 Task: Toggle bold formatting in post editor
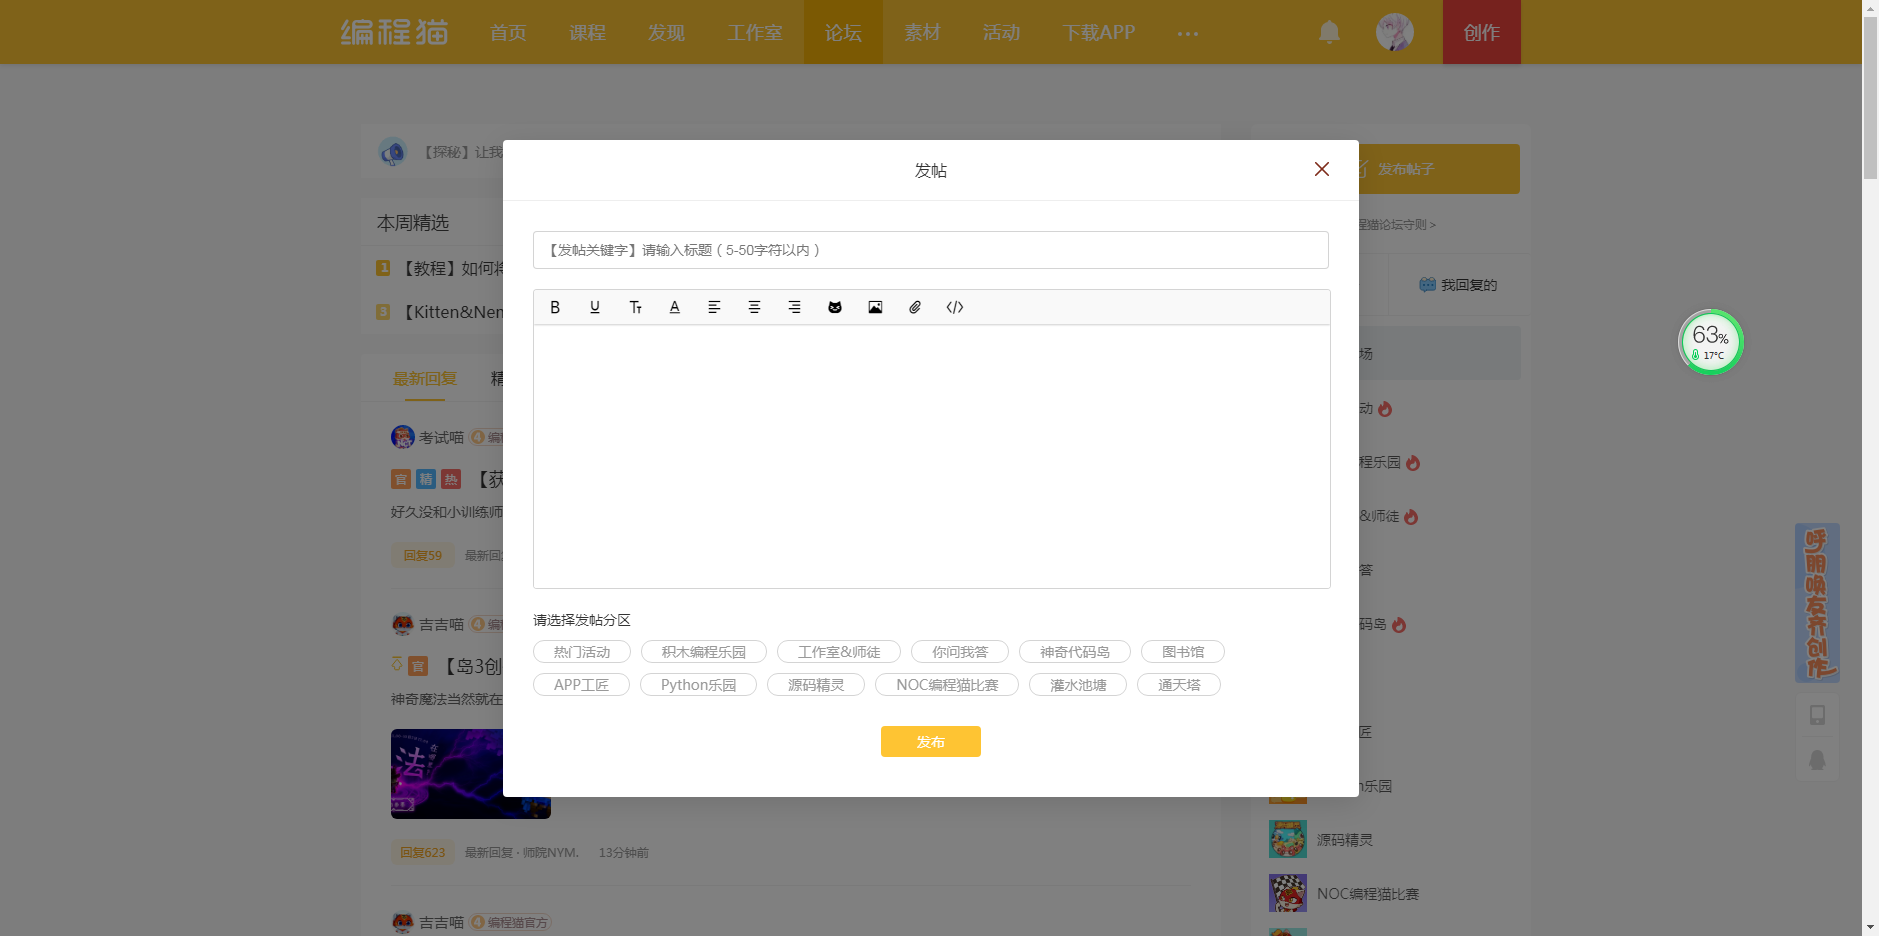coord(555,307)
